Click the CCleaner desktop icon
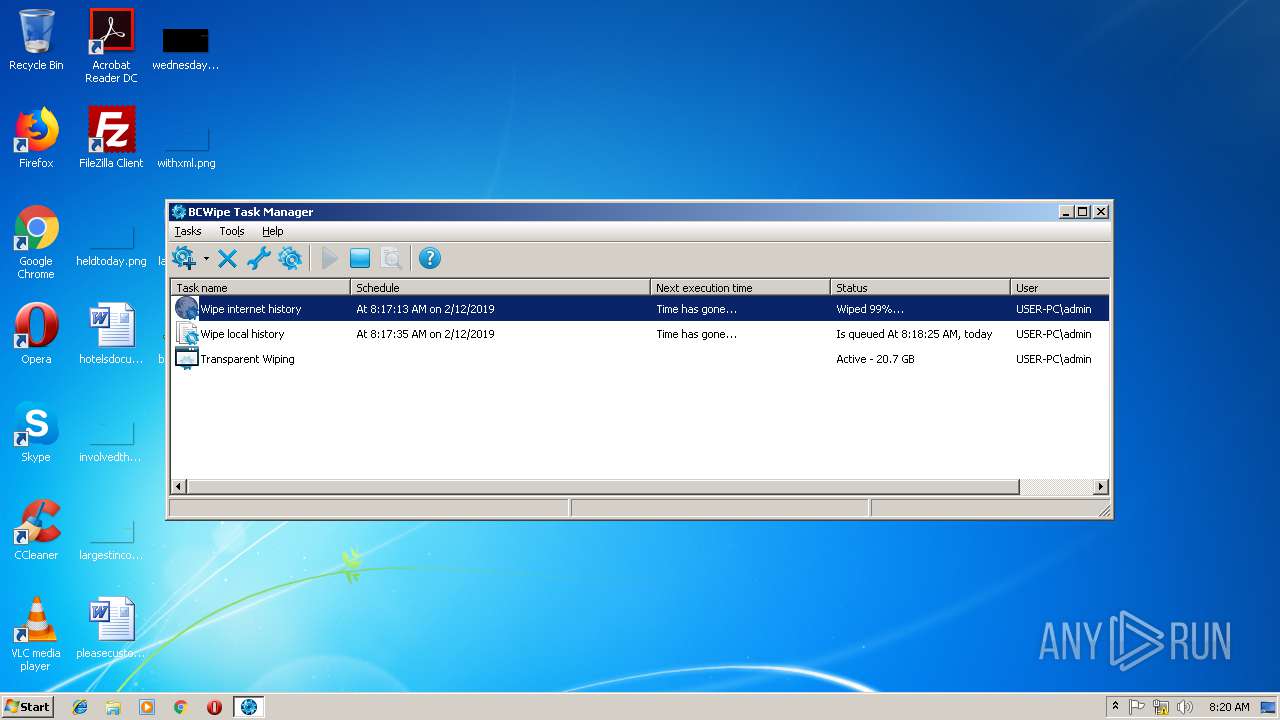This screenshot has height=720, width=1280. (x=36, y=530)
